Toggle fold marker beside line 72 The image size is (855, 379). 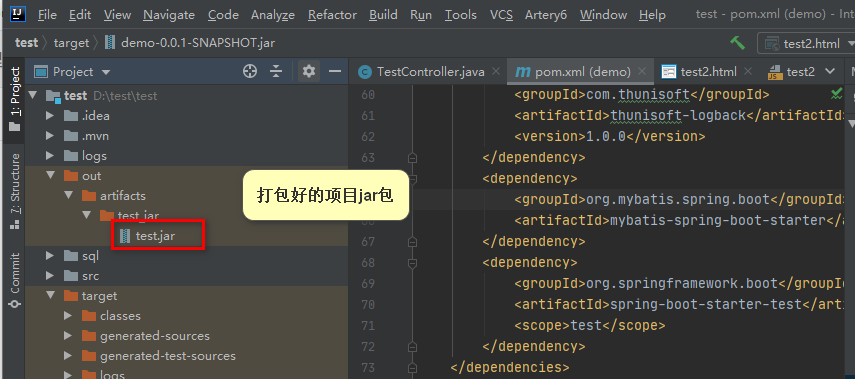[412, 346]
